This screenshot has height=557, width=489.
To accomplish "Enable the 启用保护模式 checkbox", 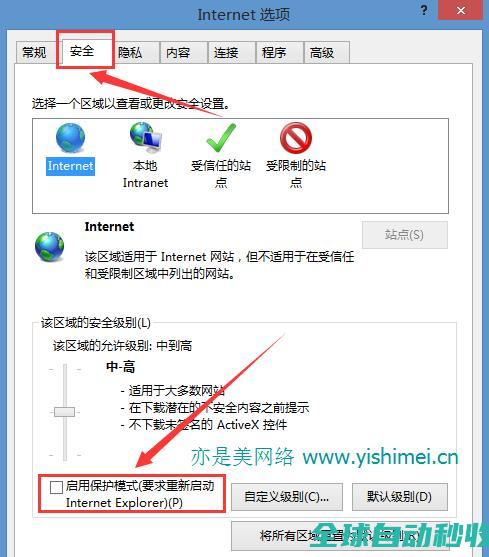I will click(x=56, y=487).
